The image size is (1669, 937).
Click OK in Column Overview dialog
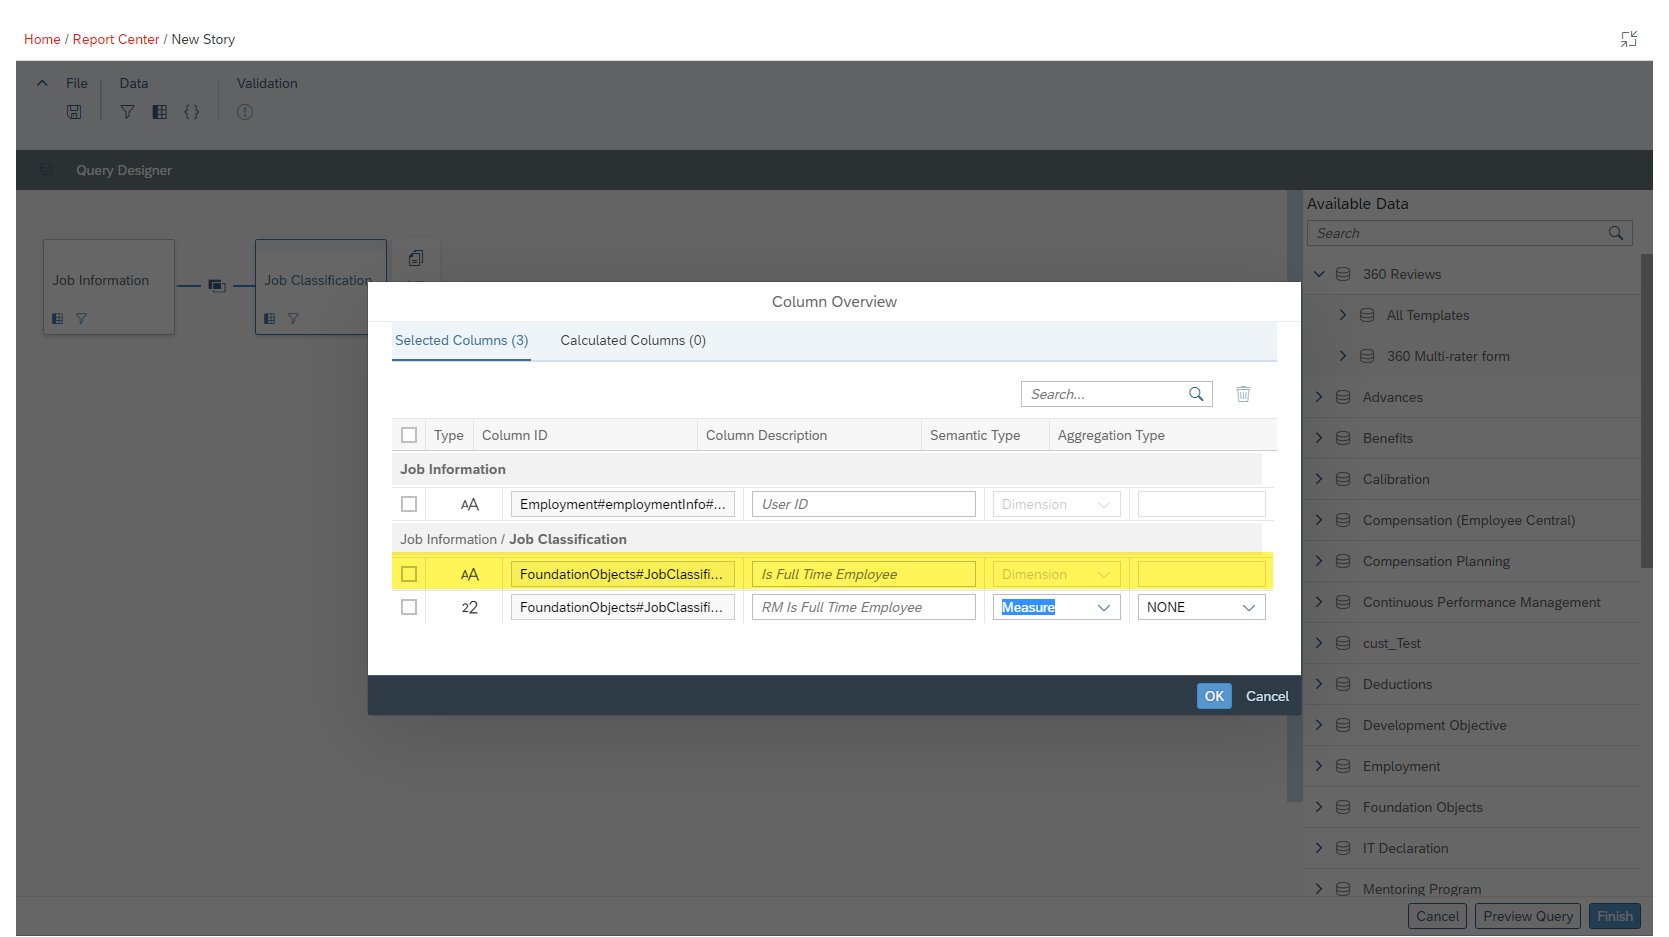[x=1214, y=696]
